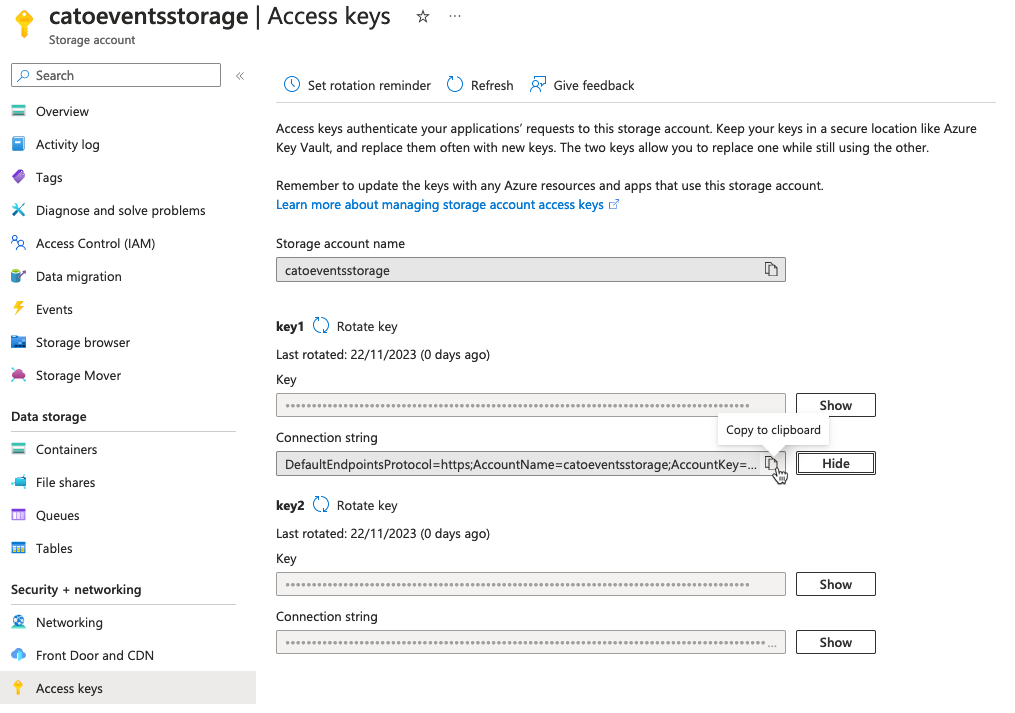
Task: Click the Refresh icon in toolbar
Action: click(x=455, y=85)
